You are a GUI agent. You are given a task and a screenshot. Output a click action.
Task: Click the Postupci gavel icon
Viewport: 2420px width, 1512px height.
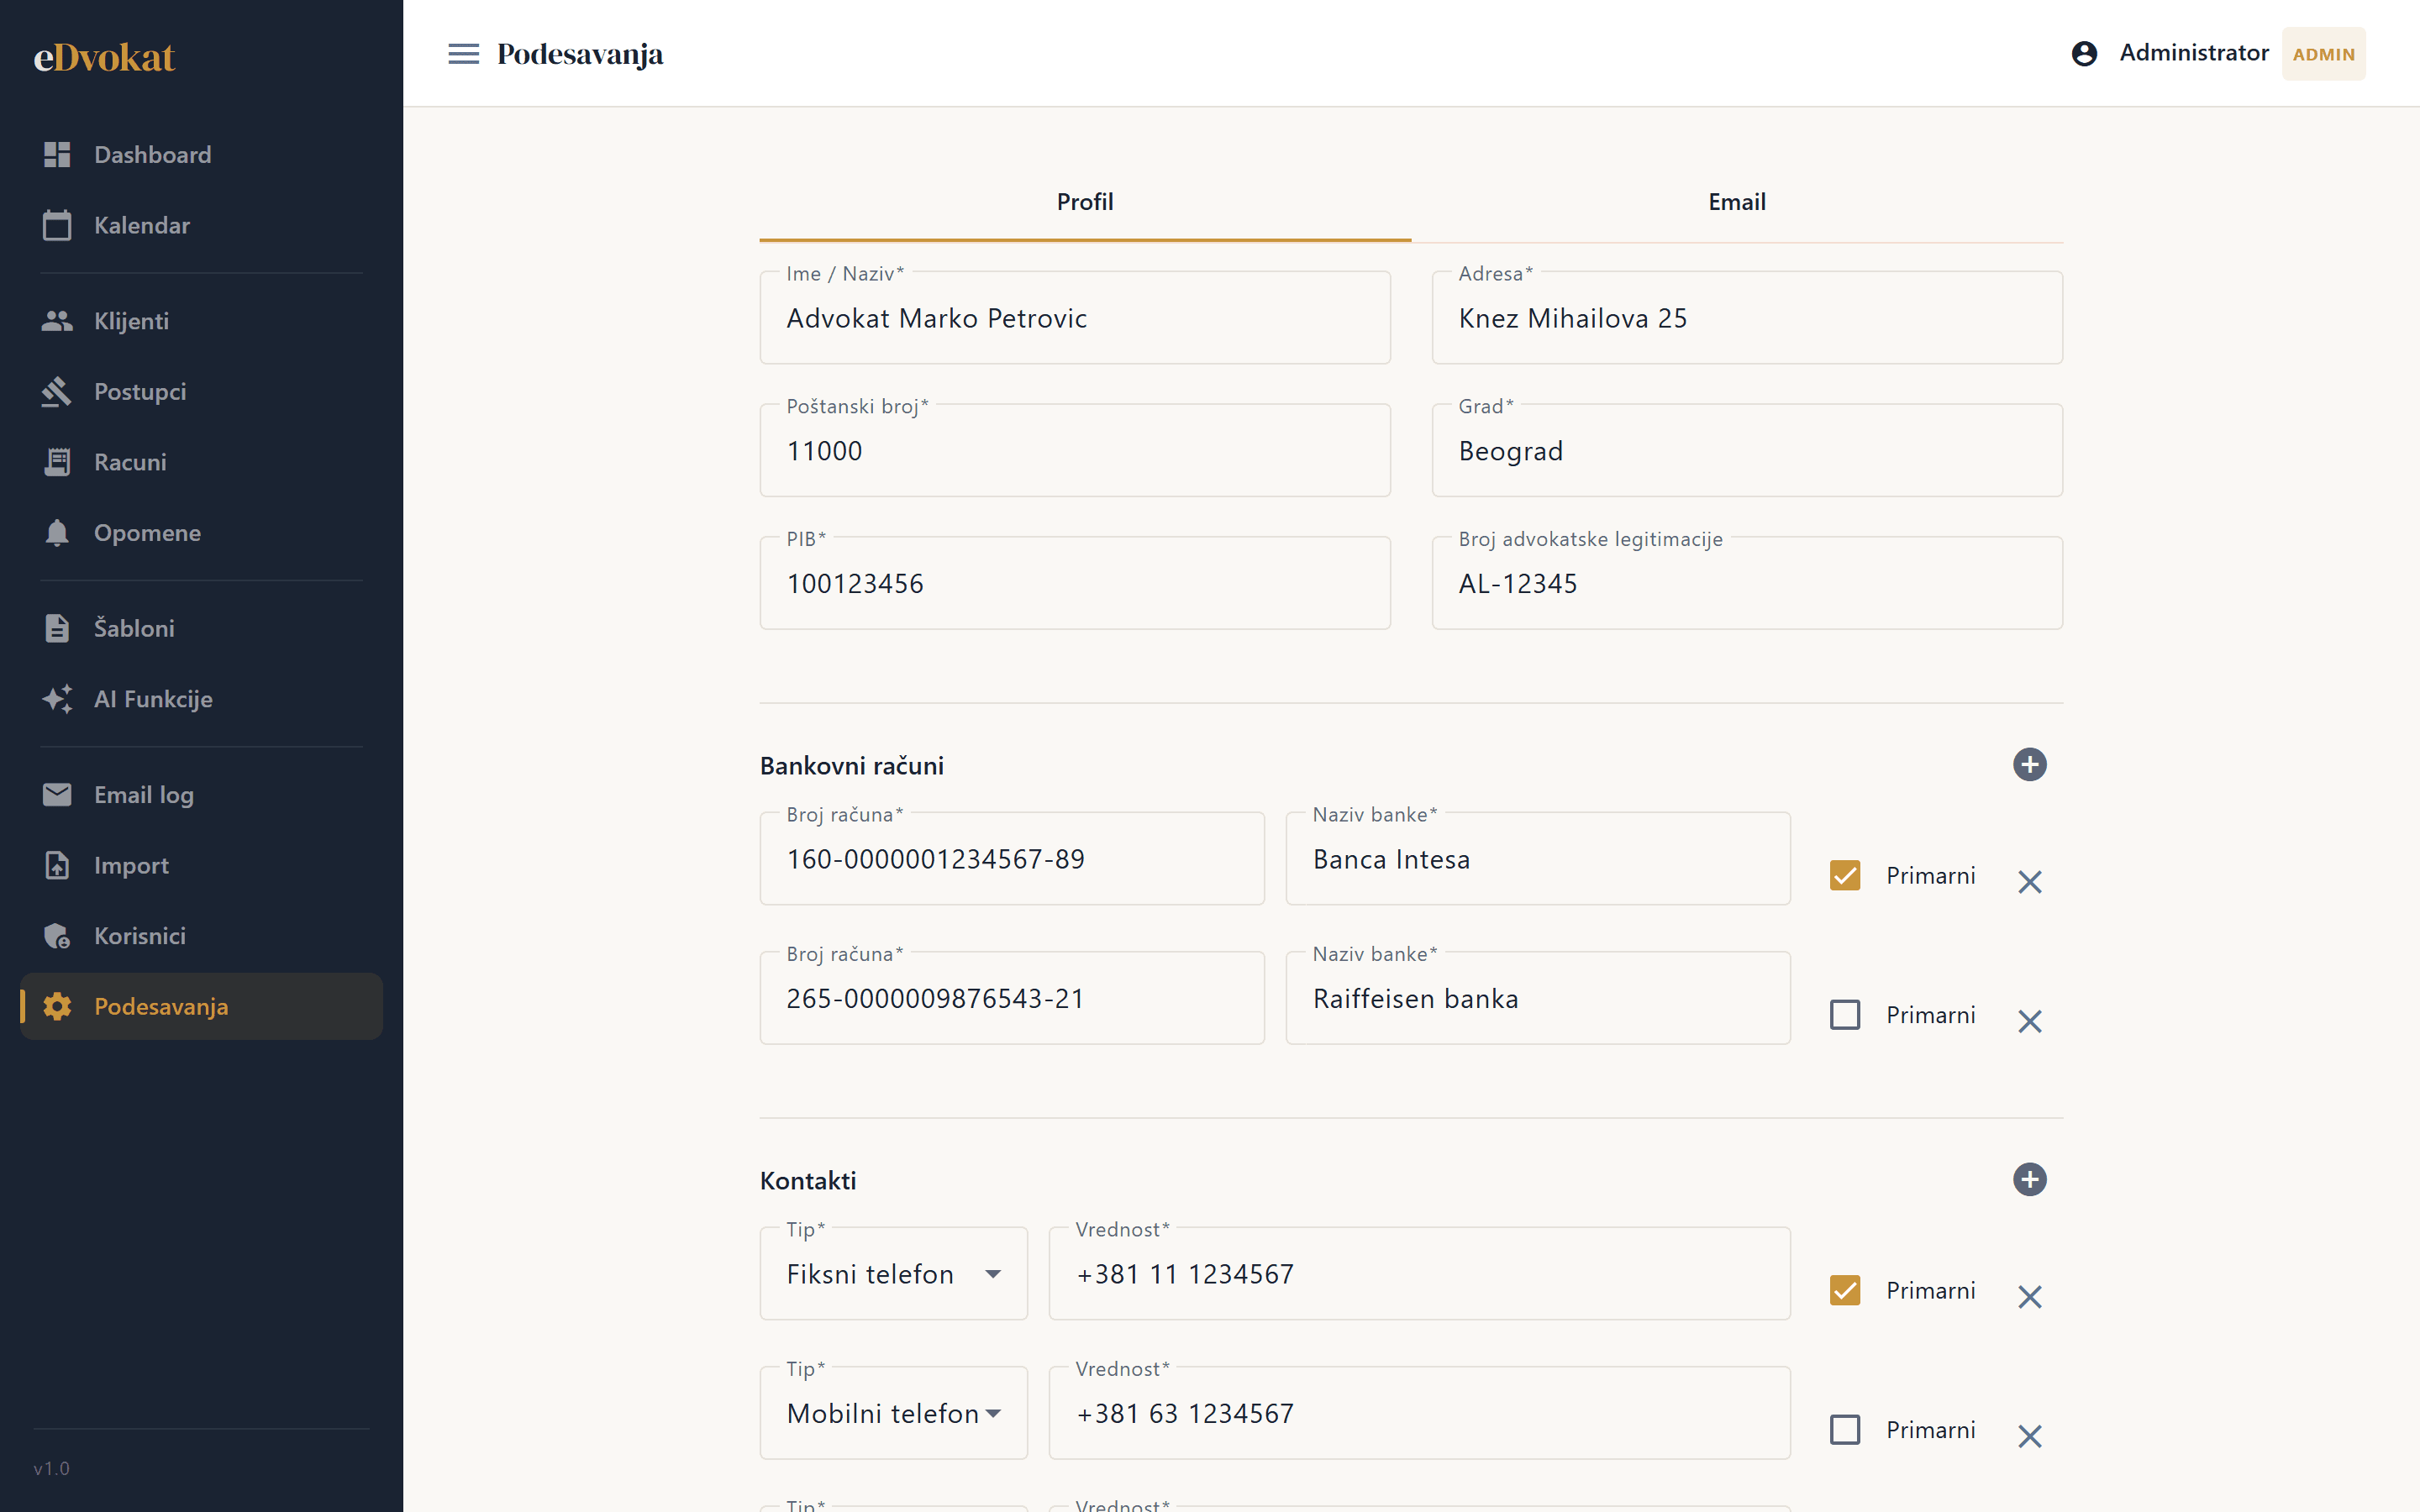click(57, 392)
